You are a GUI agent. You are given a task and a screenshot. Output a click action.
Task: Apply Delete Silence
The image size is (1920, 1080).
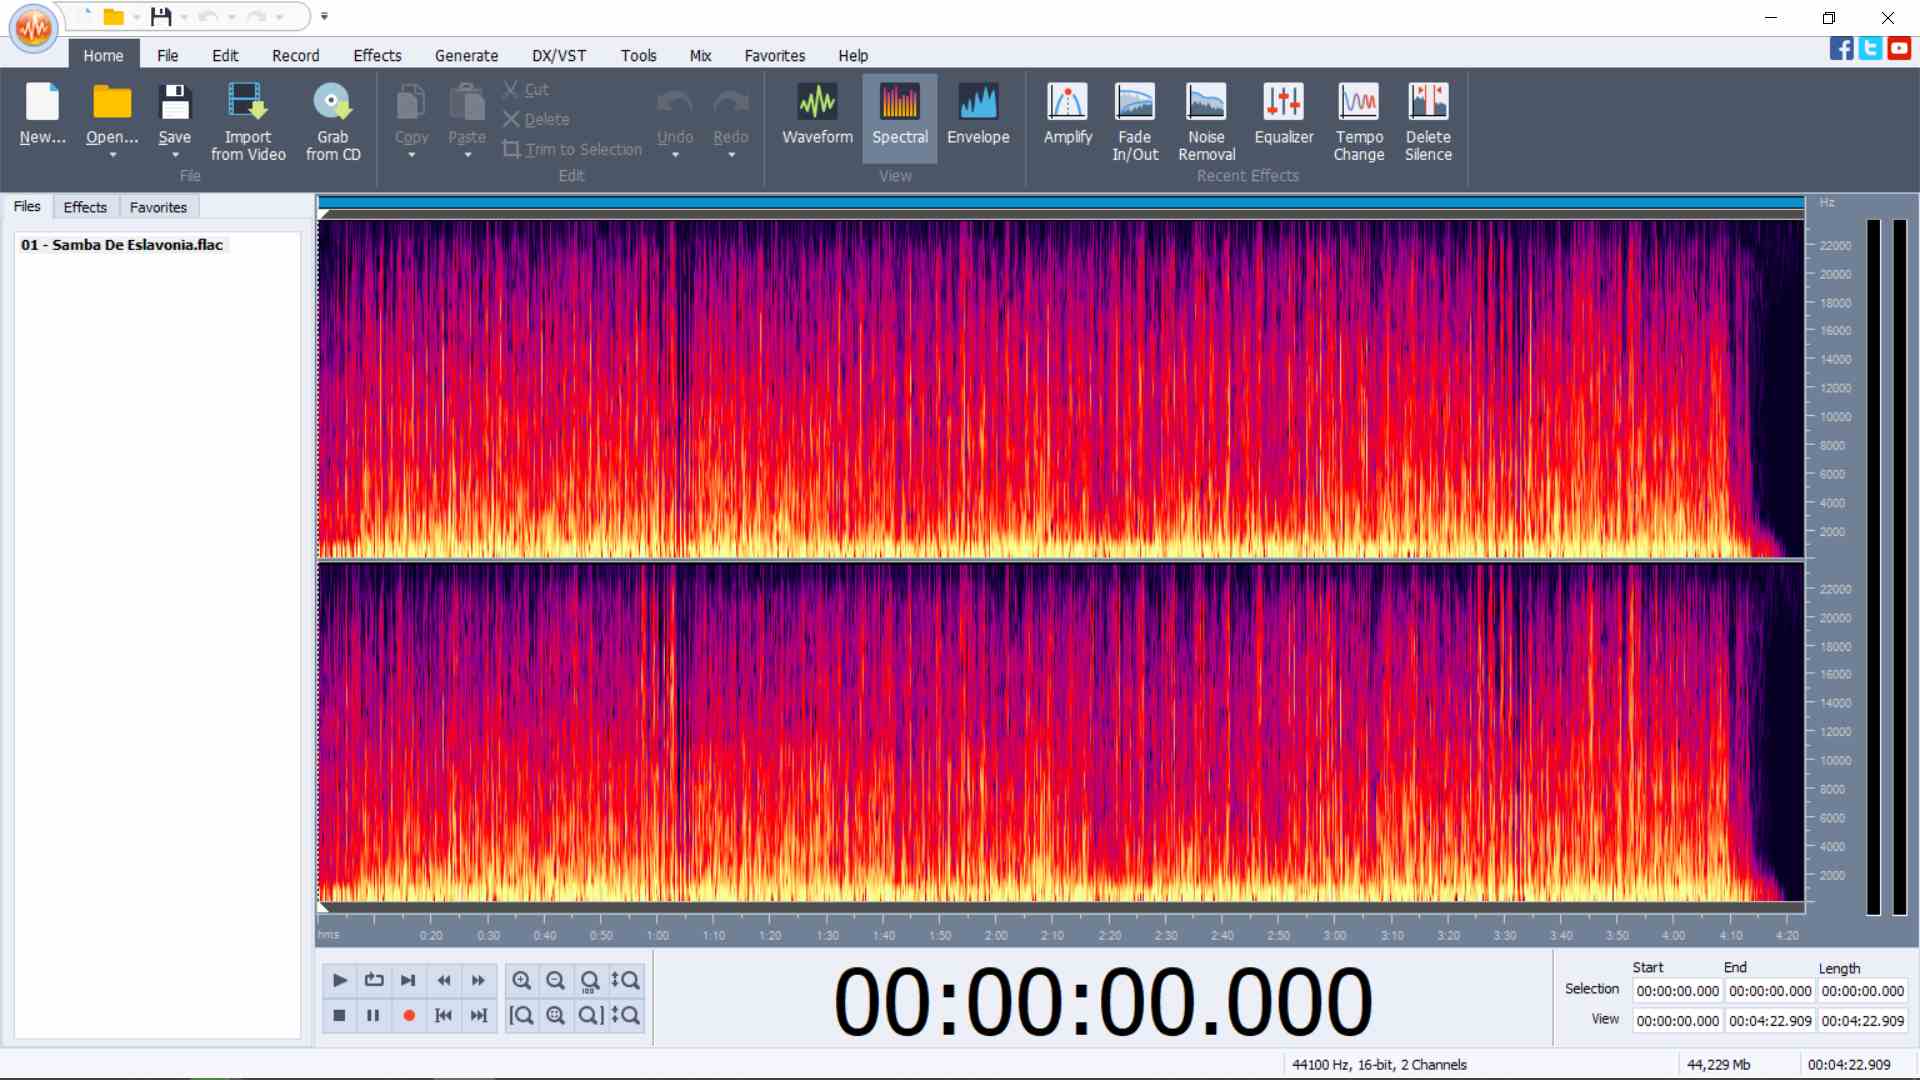[1428, 120]
